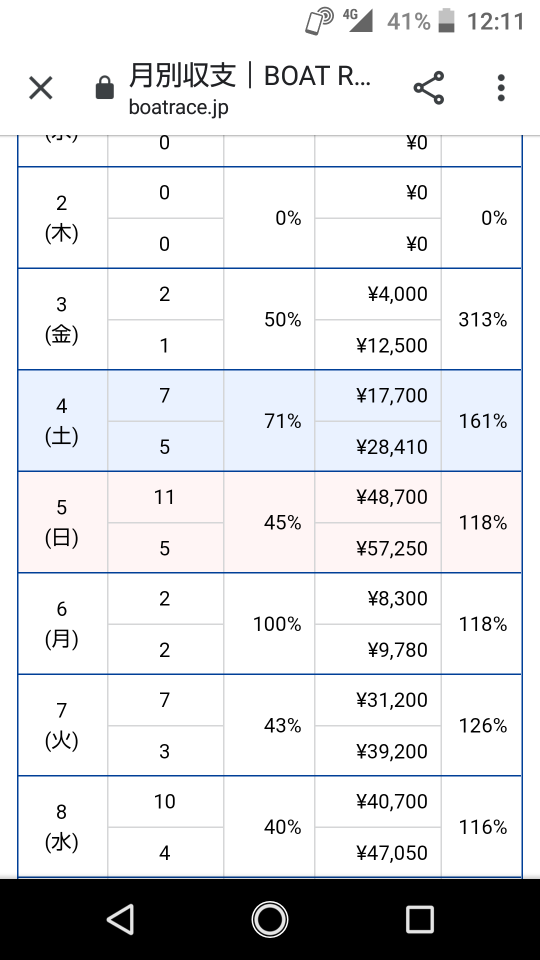Tap the share icon in toolbar
540x960 pixels.
[x=429, y=88]
